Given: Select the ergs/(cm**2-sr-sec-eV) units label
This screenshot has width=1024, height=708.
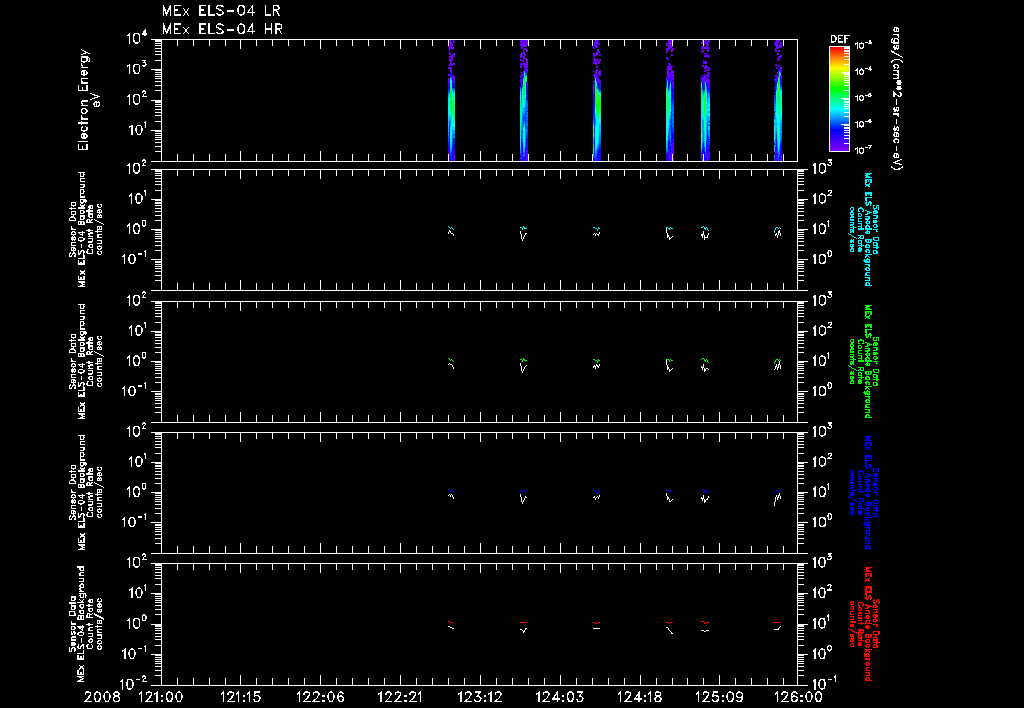Looking at the screenshot, I should click(897, 99).
